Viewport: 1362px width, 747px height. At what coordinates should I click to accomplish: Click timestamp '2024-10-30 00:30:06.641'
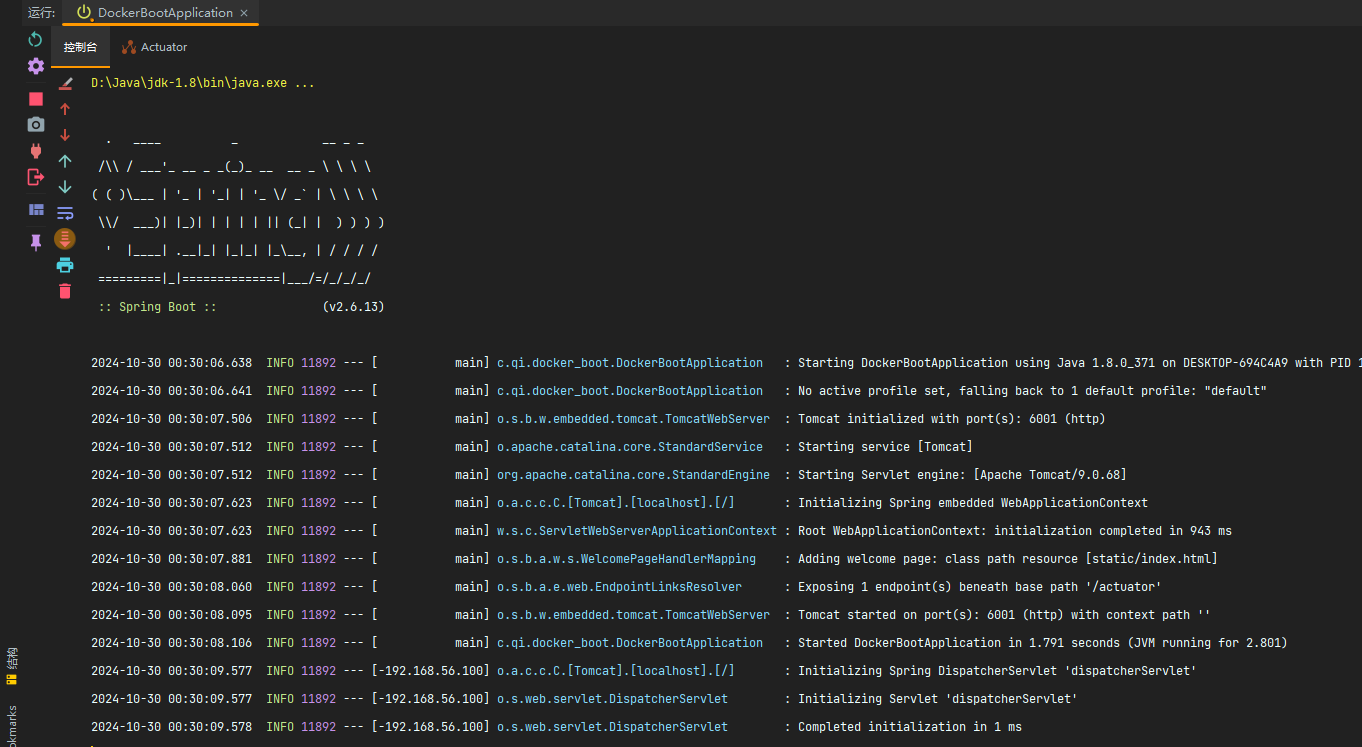(x=171, y=391)
